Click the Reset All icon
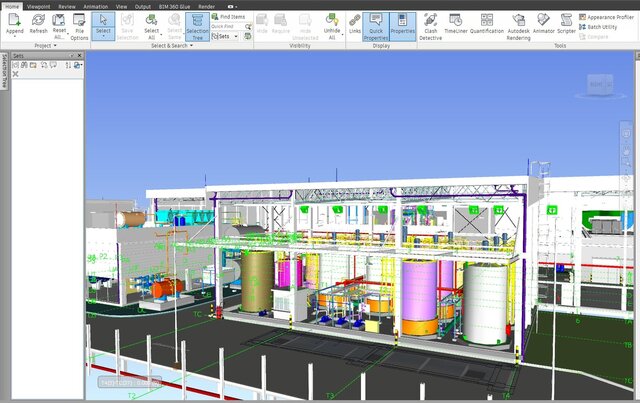This screenshot has width=640, height=403. 59,20
